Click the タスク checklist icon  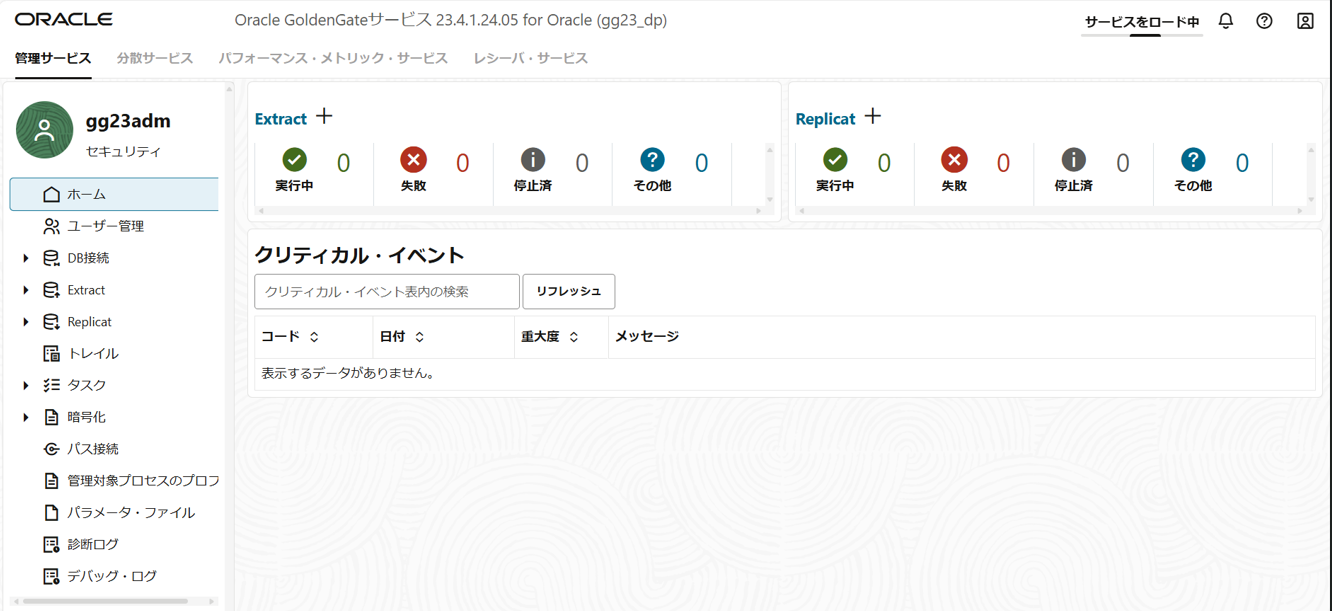[51, 385]
